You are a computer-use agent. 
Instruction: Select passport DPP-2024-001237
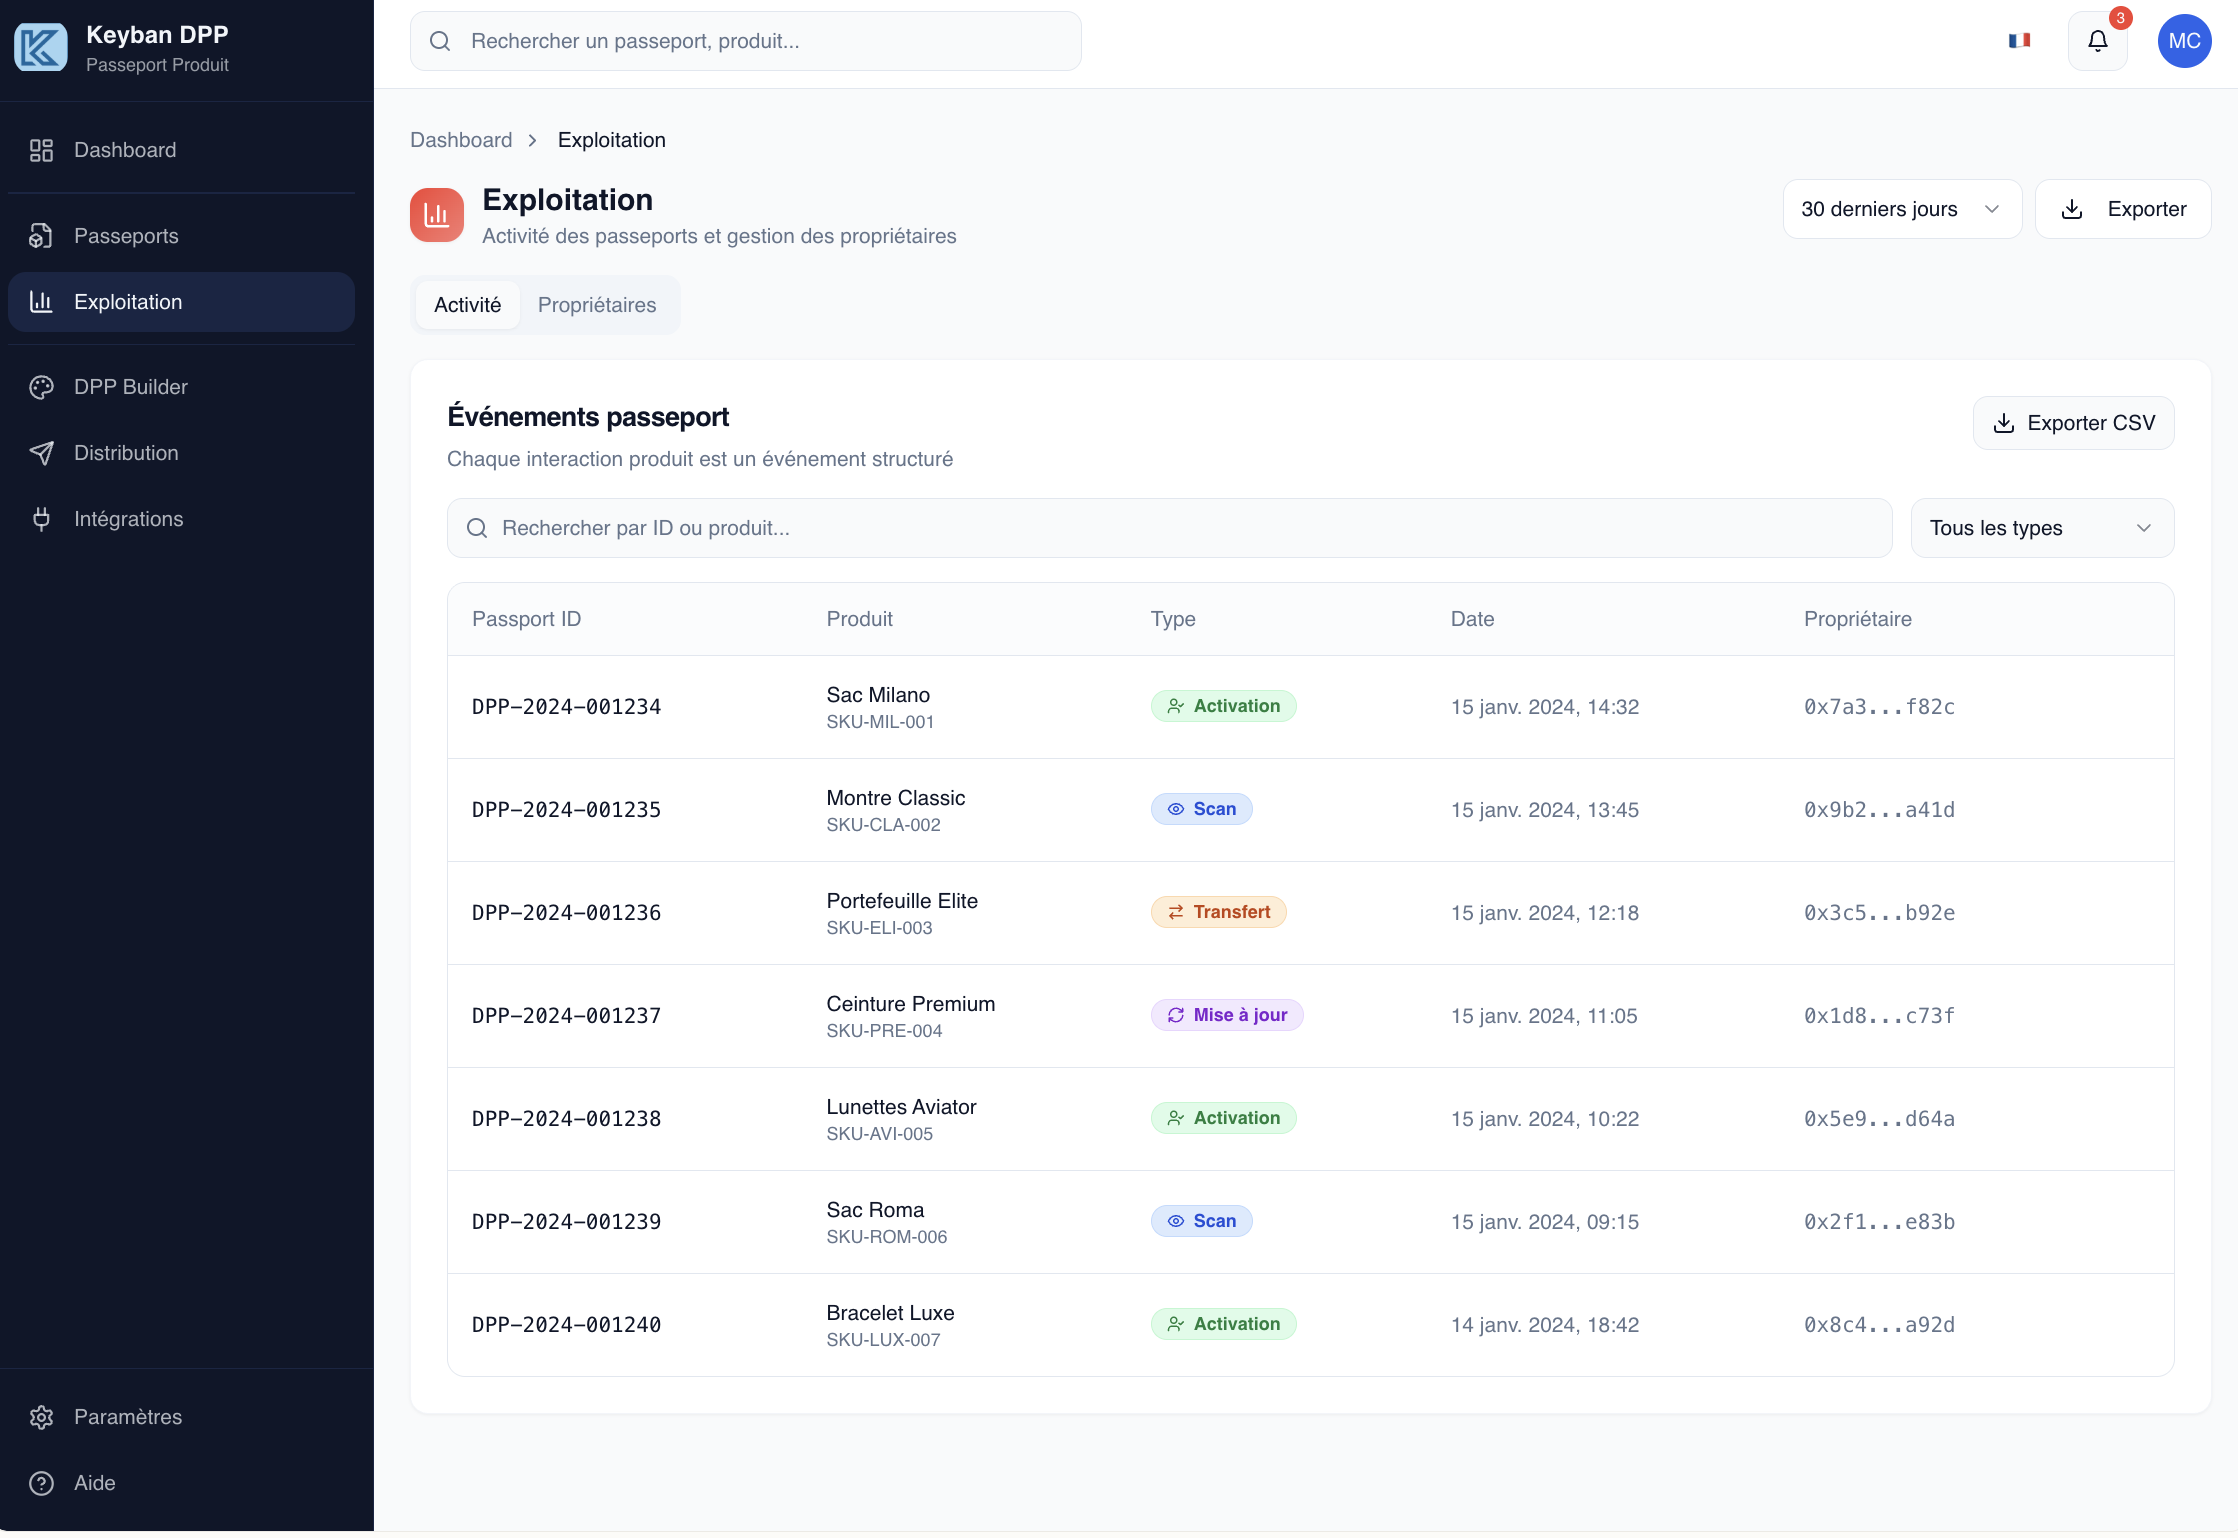[x=567, y=1016]
